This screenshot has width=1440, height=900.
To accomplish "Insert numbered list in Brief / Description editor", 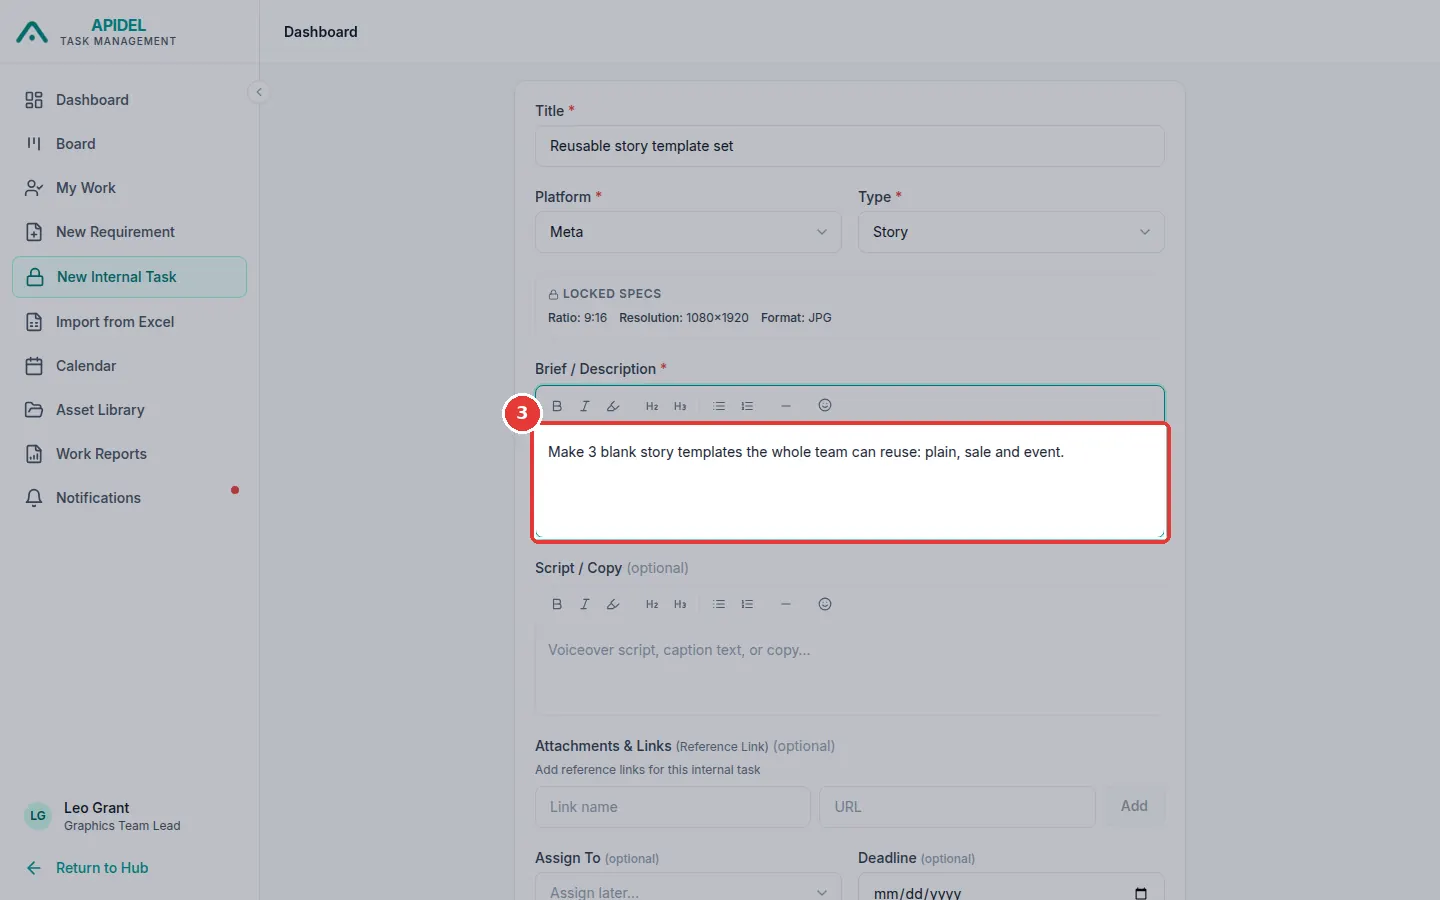I will click(x=747, y=406).
